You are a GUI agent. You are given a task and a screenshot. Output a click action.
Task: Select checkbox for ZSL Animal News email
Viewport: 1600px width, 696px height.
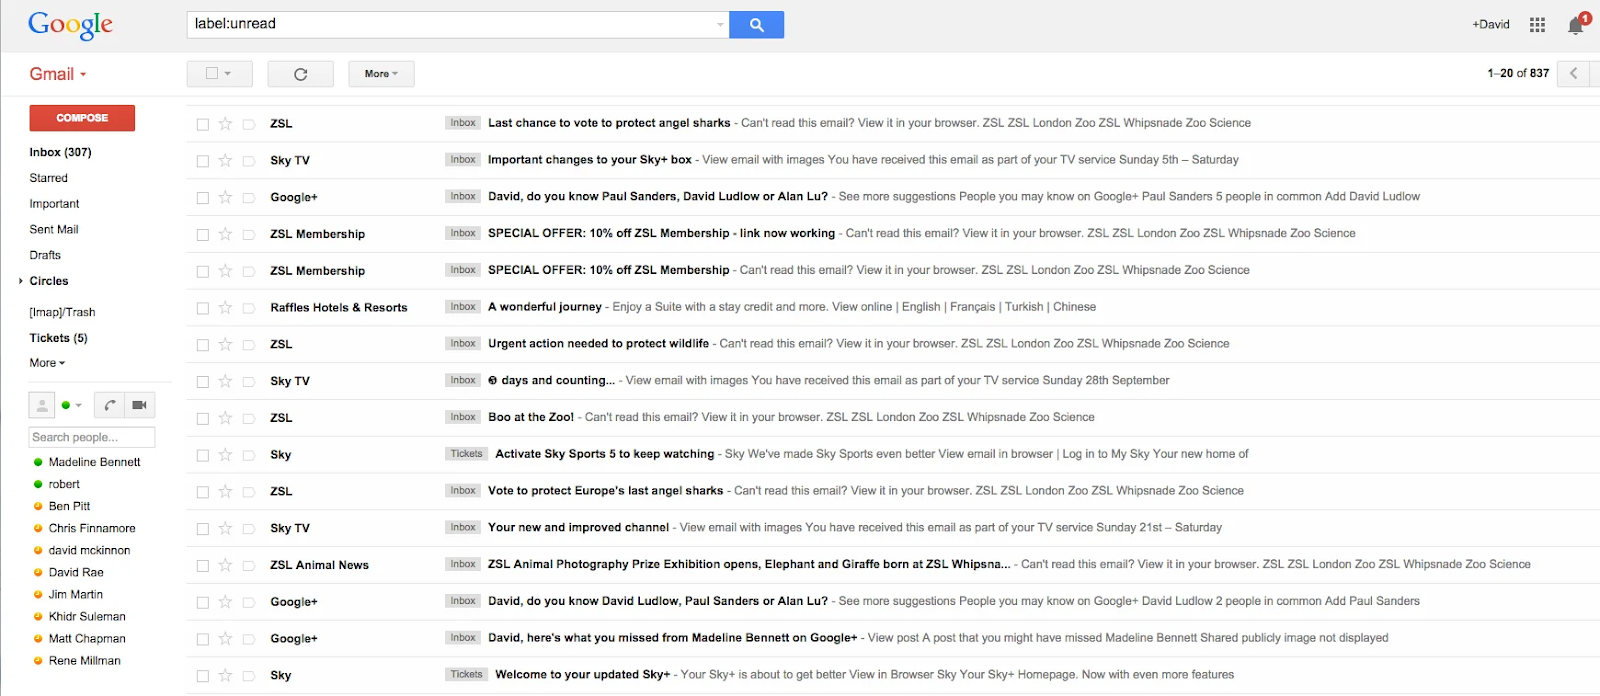tap(203, 565)
